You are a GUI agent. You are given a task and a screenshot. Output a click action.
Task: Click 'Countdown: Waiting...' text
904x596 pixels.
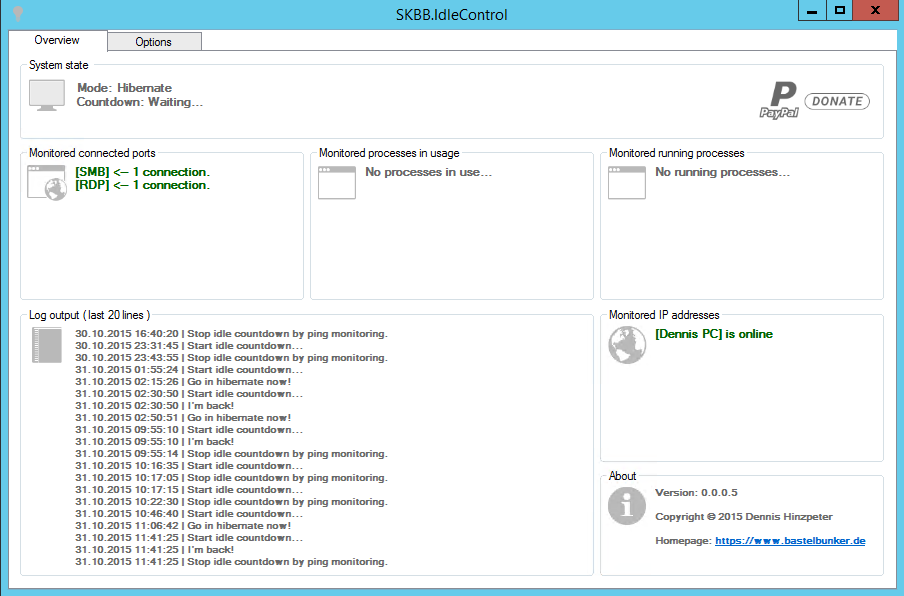[140, 102]
